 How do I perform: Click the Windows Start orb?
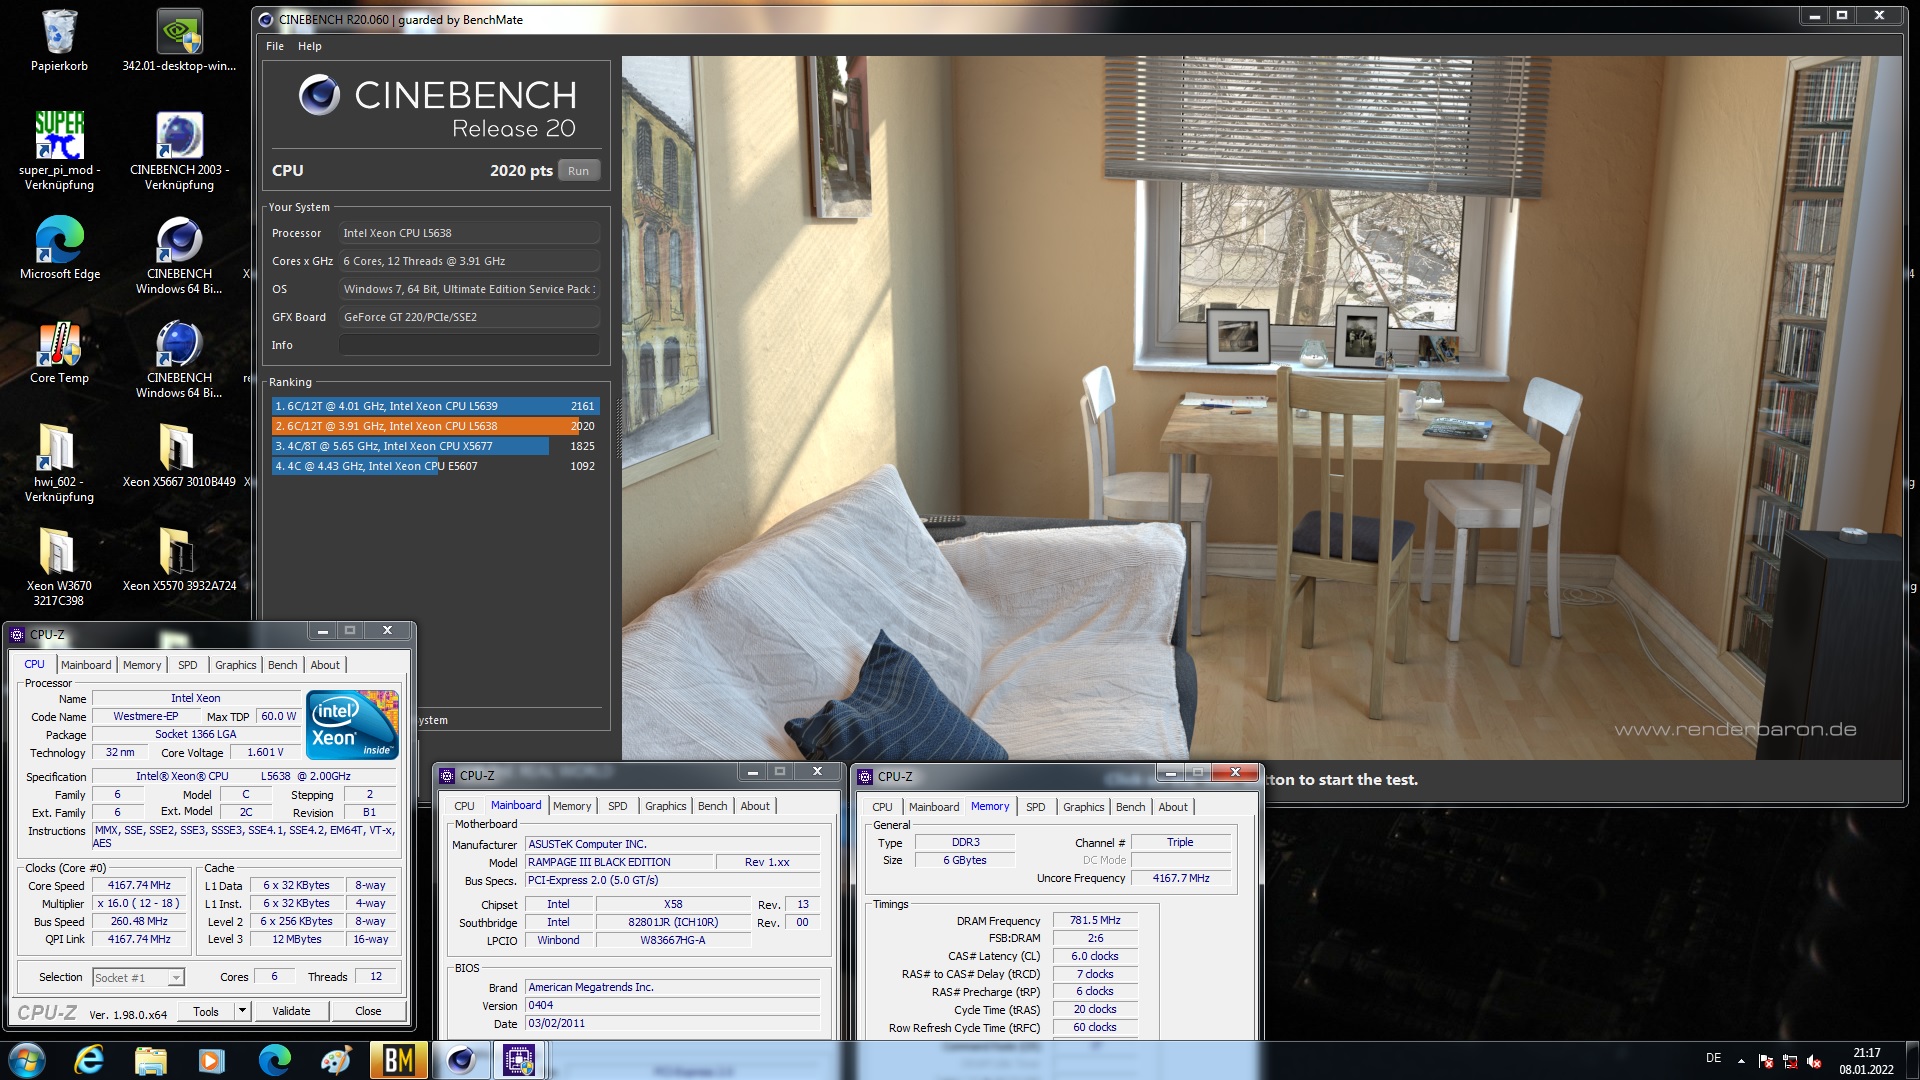tap(27, 1060)
